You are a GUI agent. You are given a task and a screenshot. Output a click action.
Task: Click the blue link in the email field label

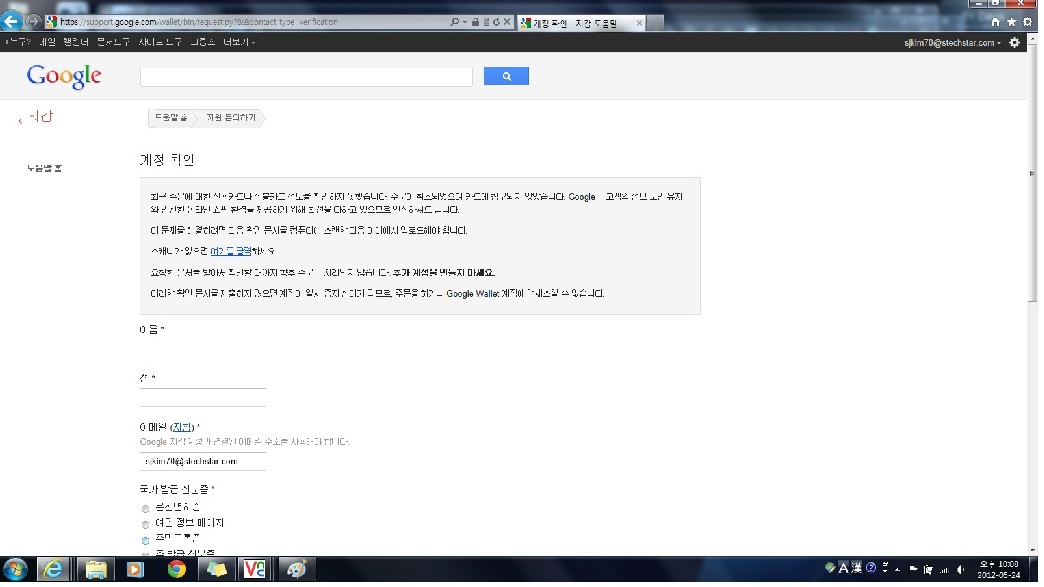coord(182,428)
